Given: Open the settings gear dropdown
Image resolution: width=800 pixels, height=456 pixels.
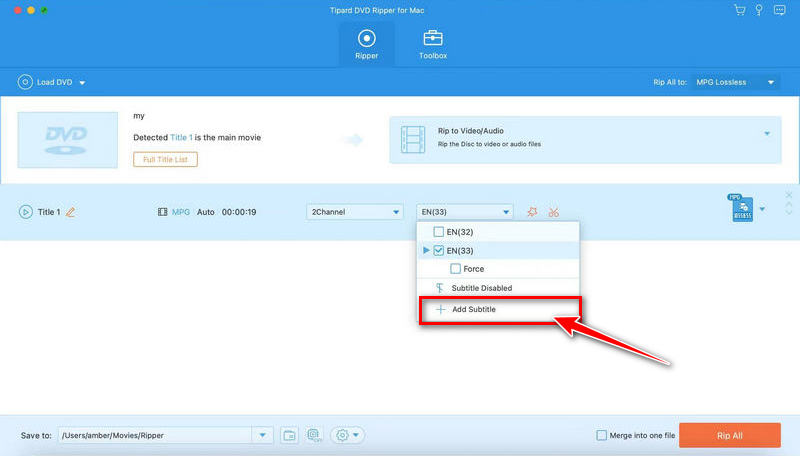Looking at the screenshot, I should click(347, 435).
